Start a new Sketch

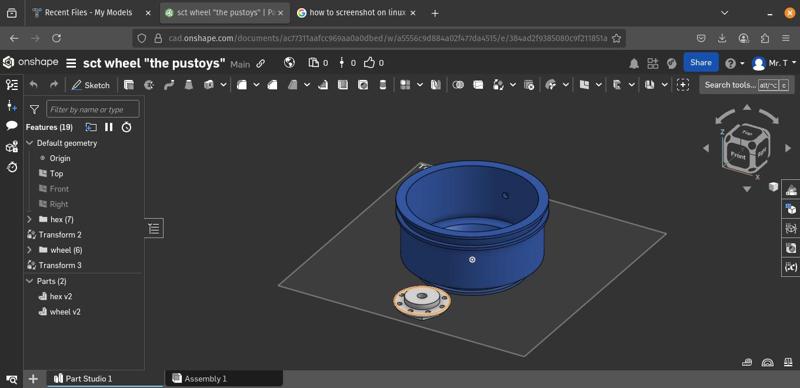pyautogui.click(x=91, y=85)
